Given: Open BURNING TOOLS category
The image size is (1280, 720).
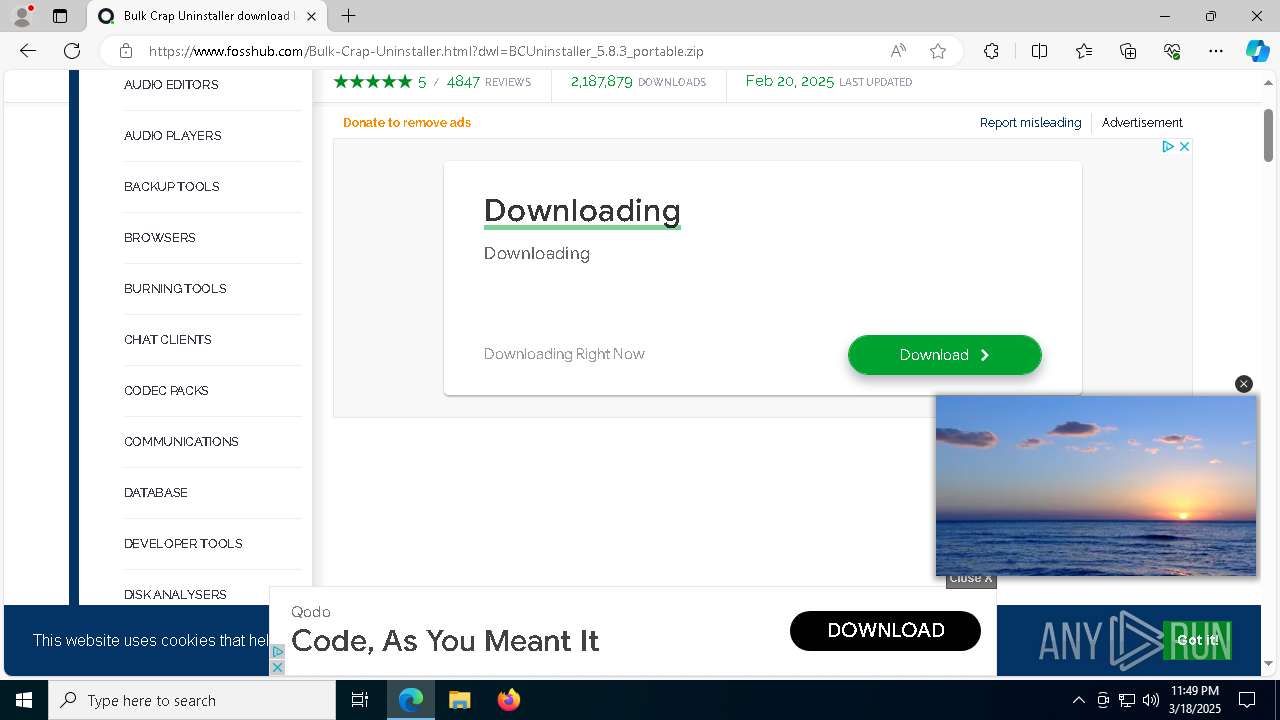Looking at the screenshot, I should click(175, 289).
